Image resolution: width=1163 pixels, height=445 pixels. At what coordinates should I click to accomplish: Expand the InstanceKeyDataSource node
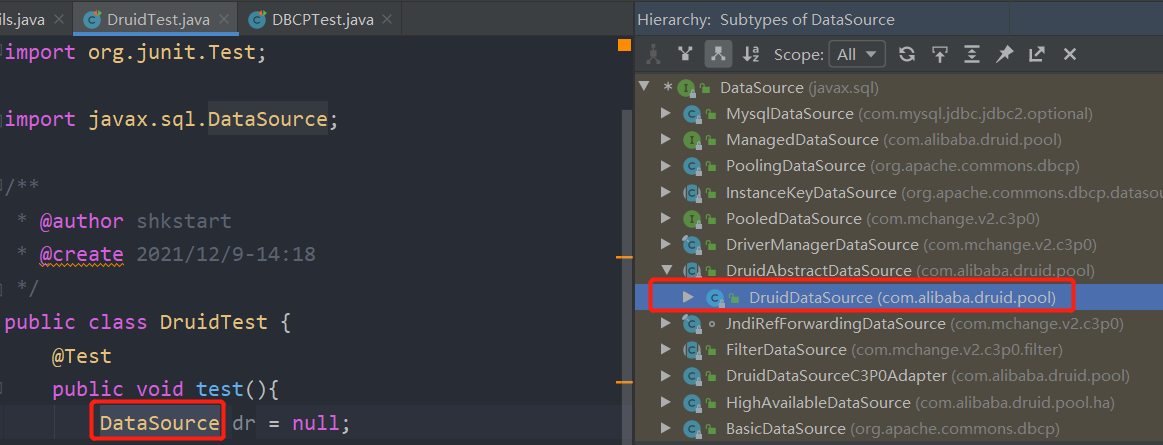click(x=665, y=193)
